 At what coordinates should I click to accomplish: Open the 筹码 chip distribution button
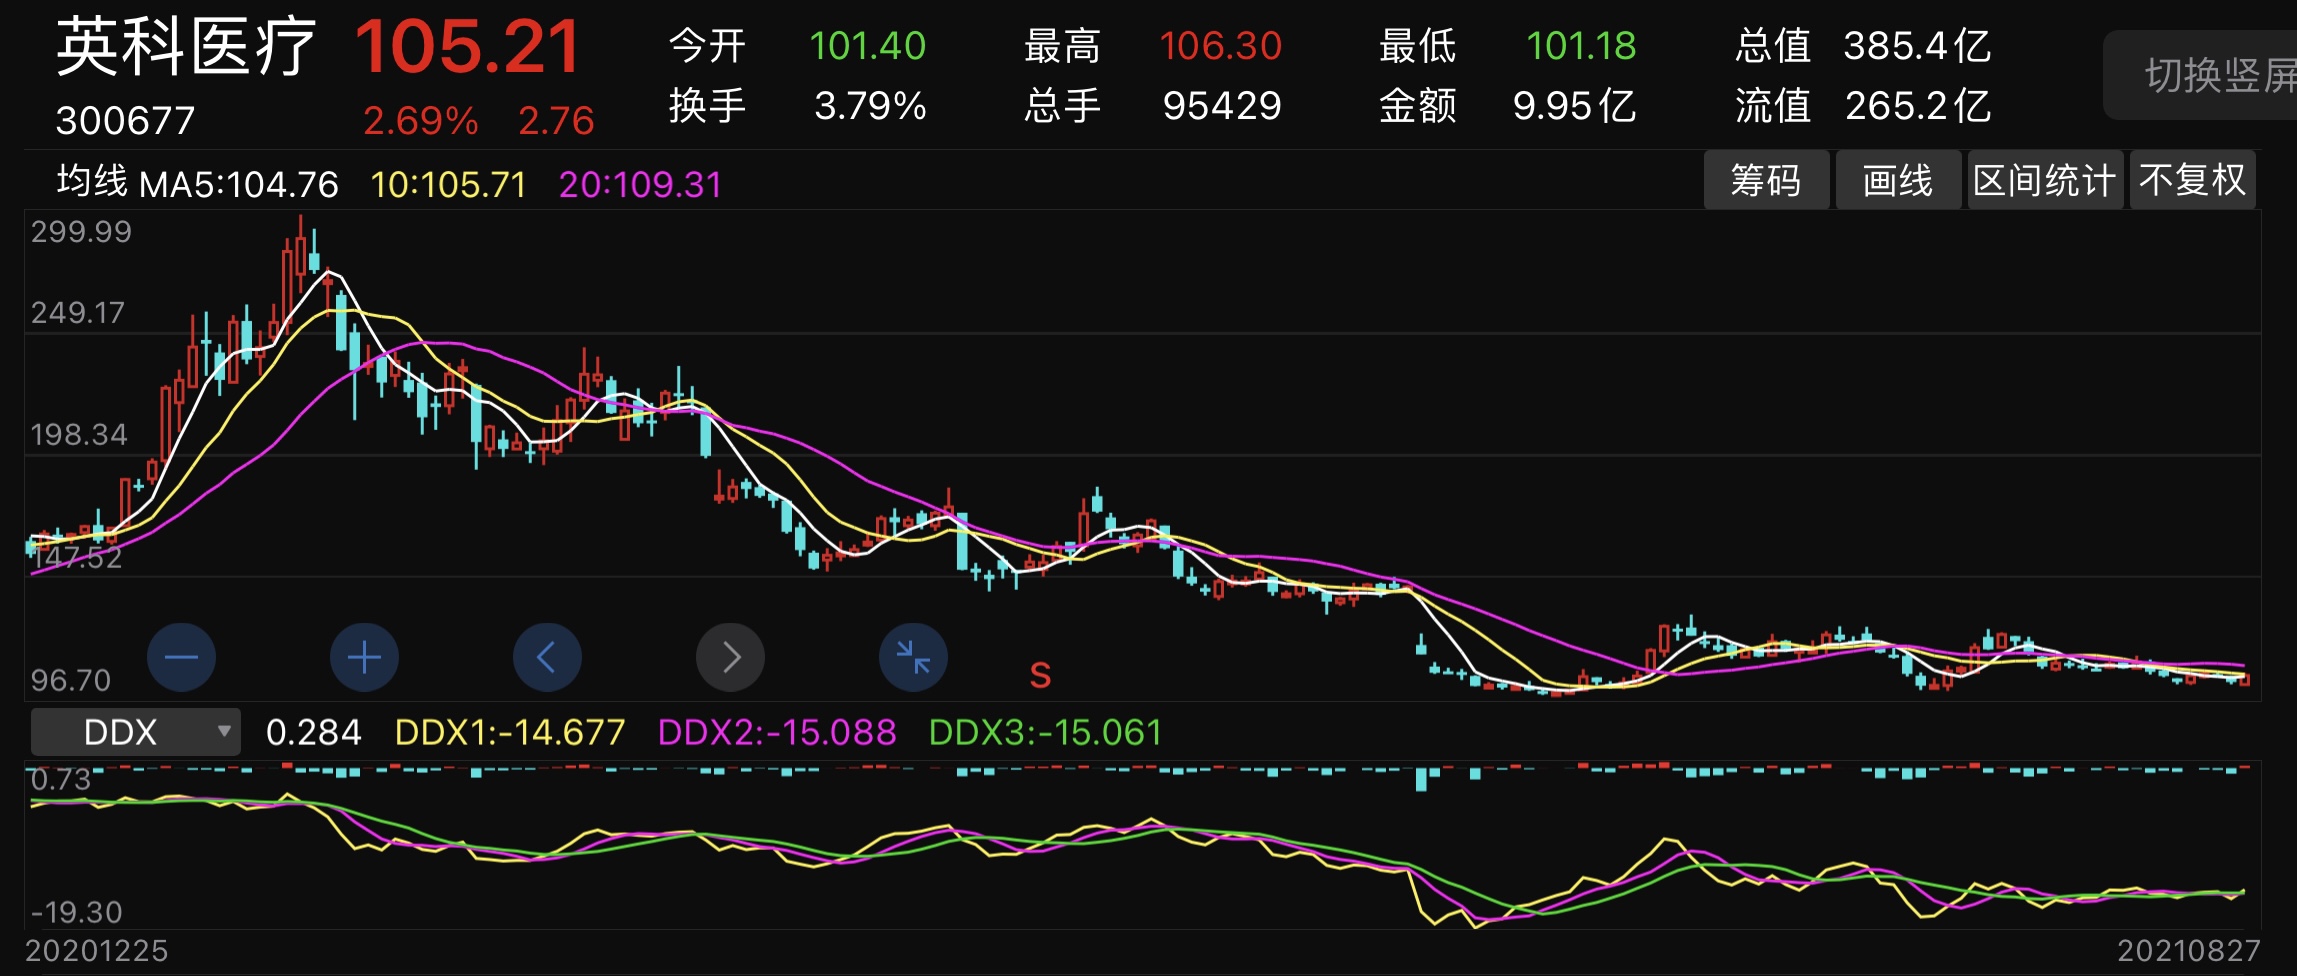[x=1766, y=181]
